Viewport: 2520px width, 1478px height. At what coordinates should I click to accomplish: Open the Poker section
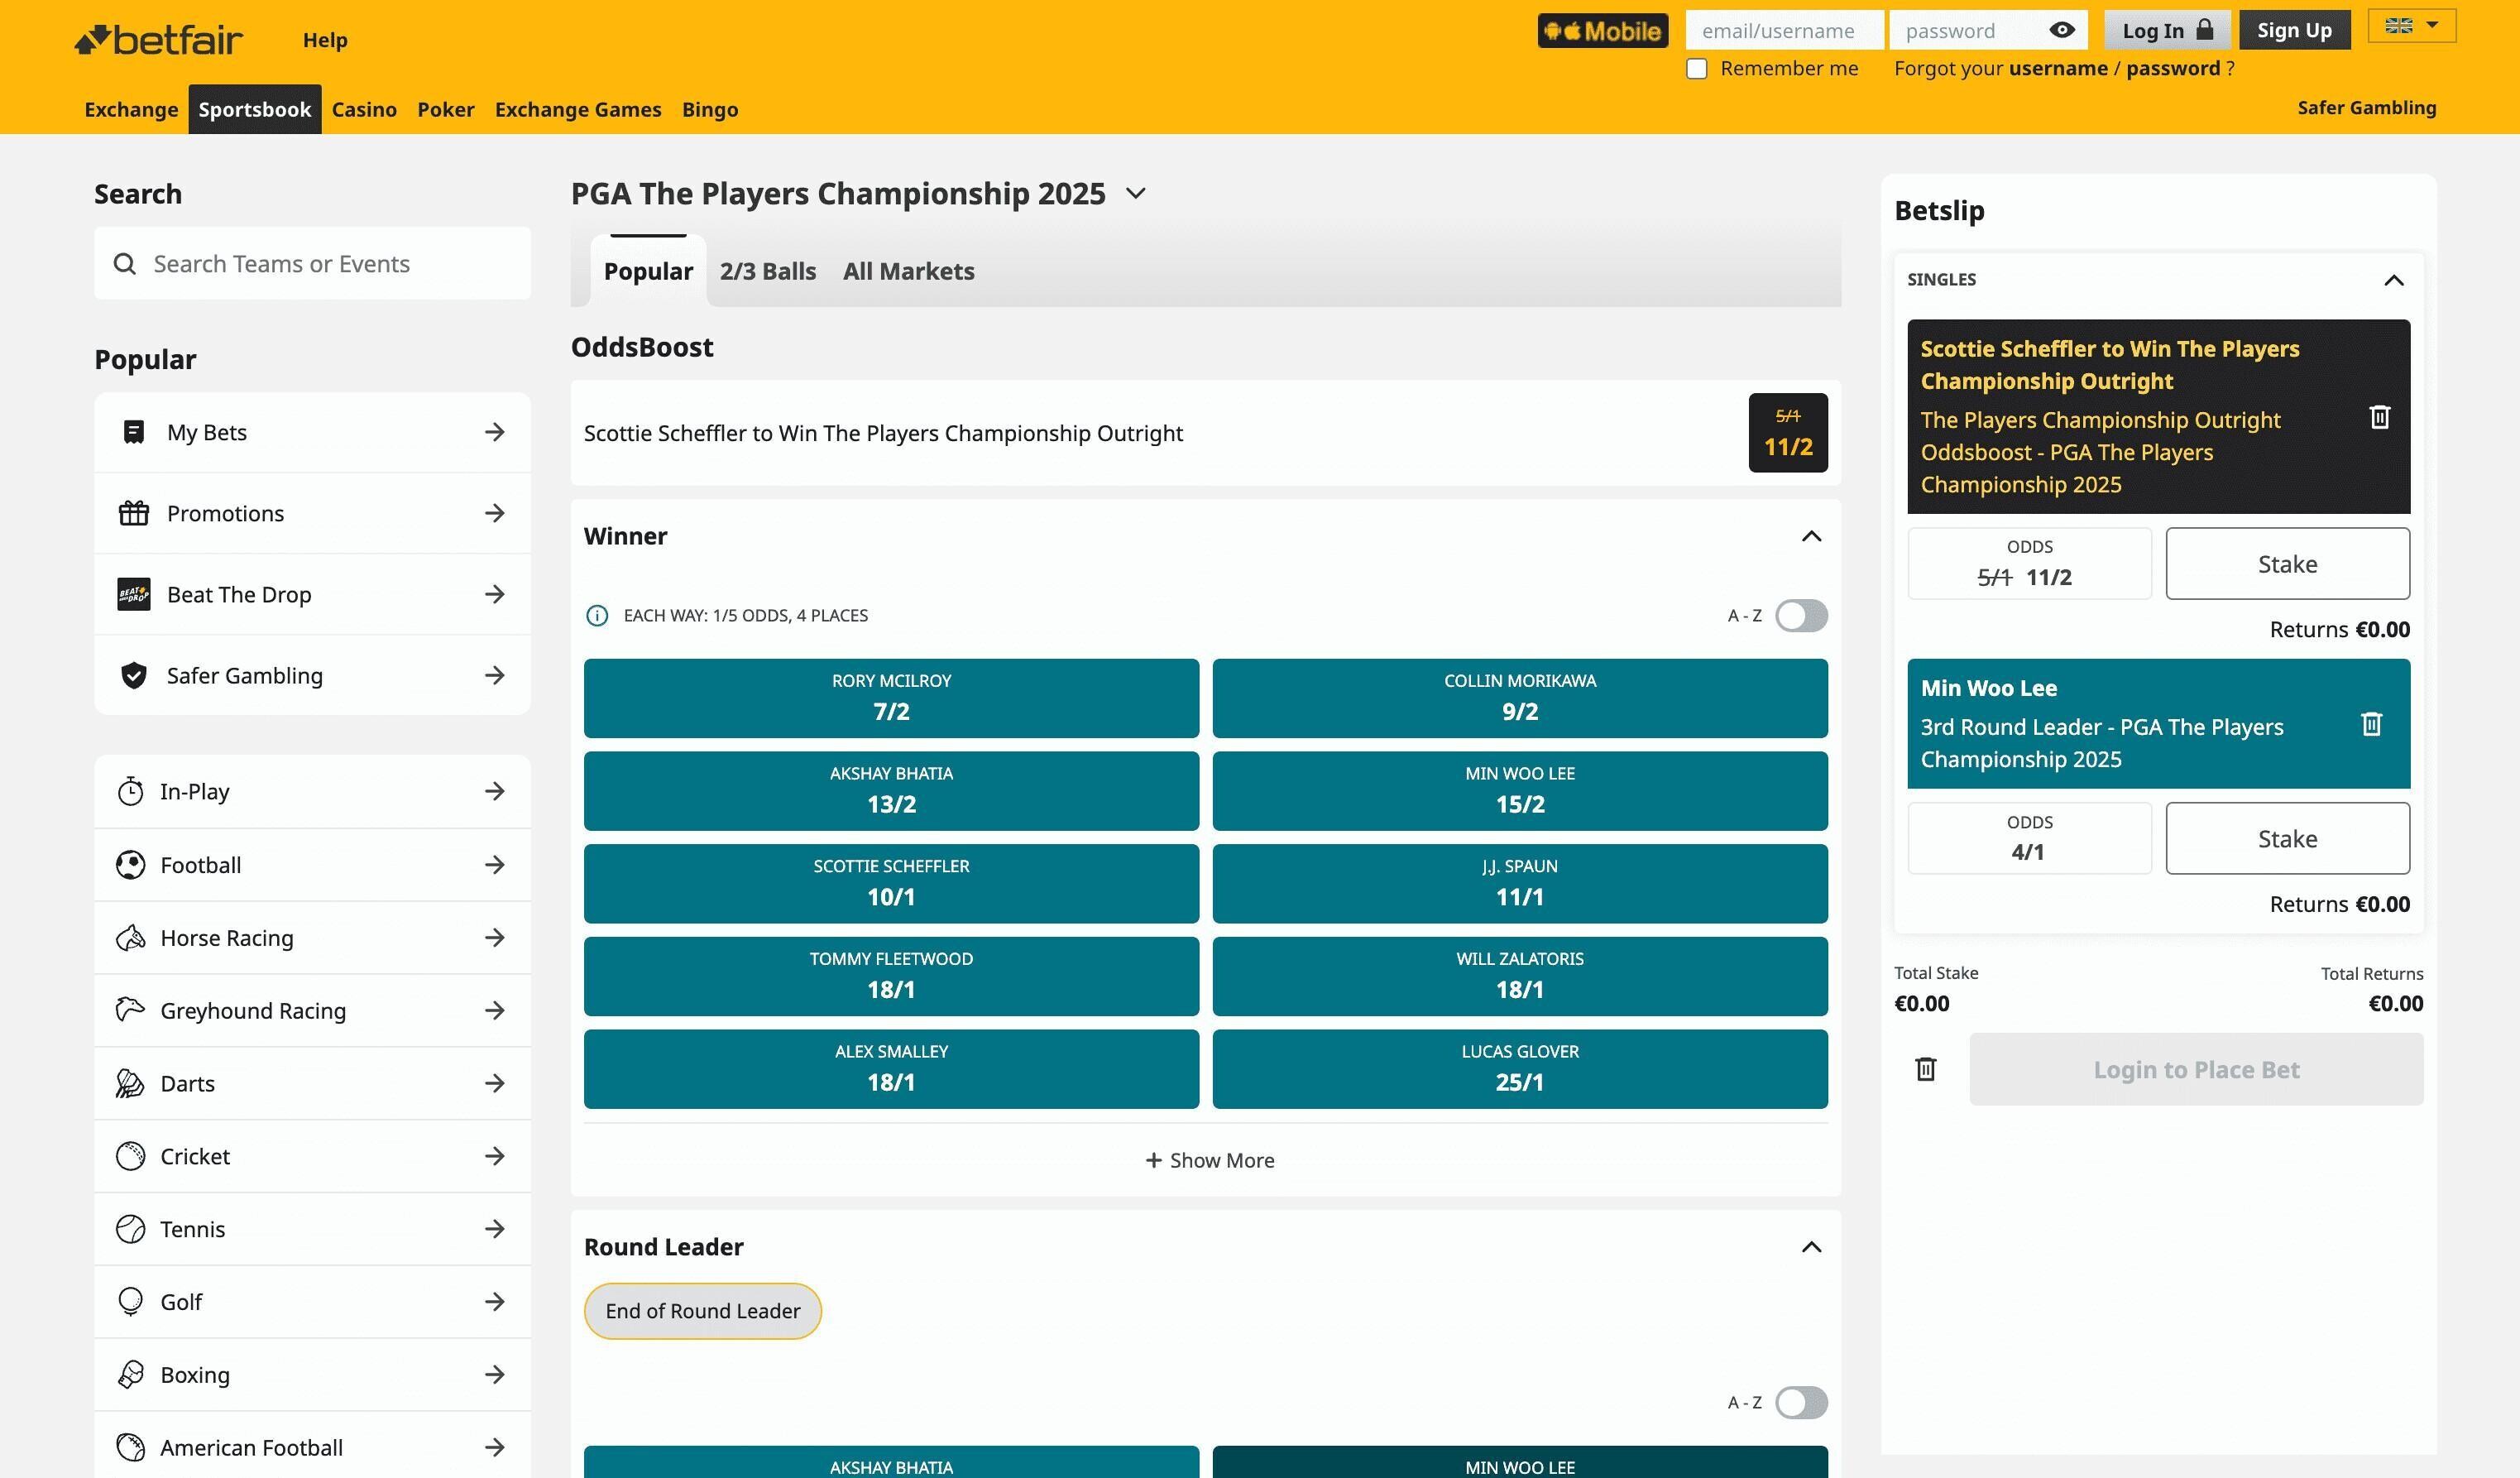pyautogui.click(x=445, y=109)
